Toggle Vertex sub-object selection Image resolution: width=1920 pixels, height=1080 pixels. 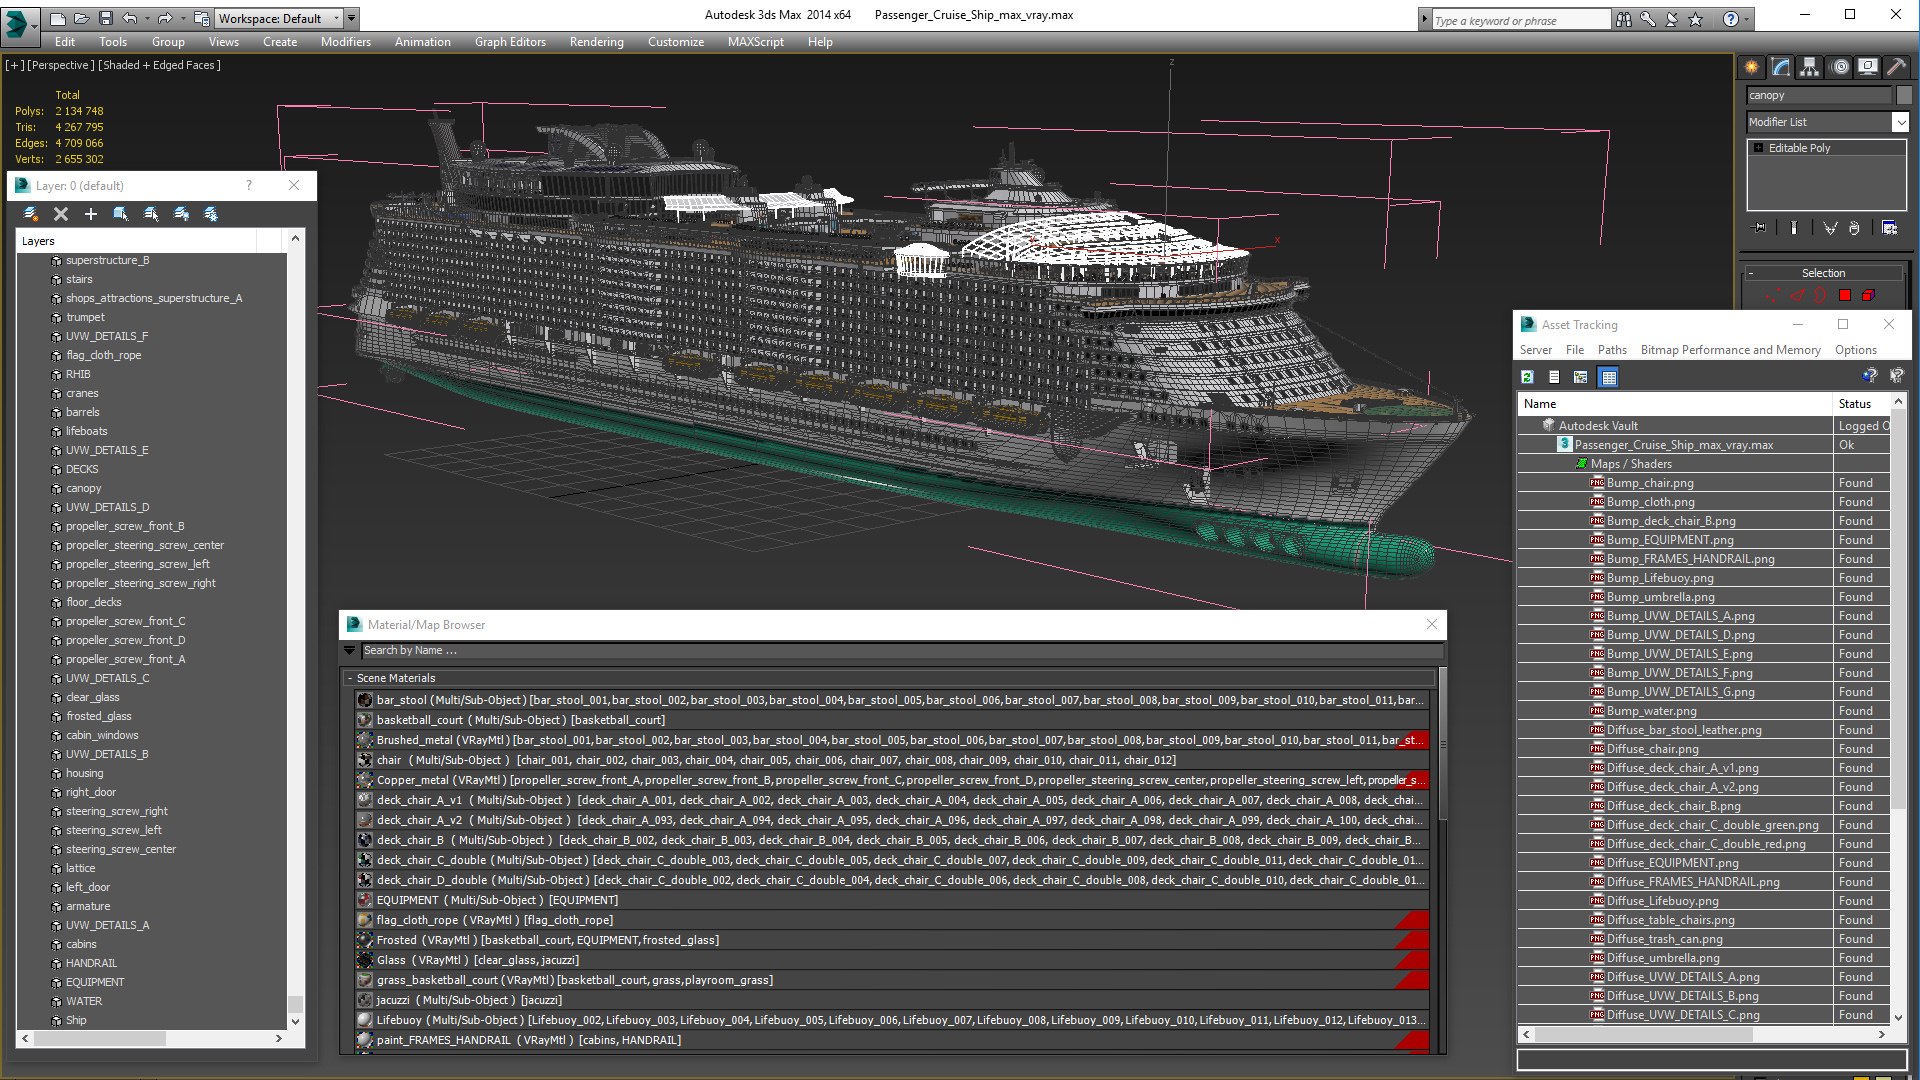[1772, 295]
